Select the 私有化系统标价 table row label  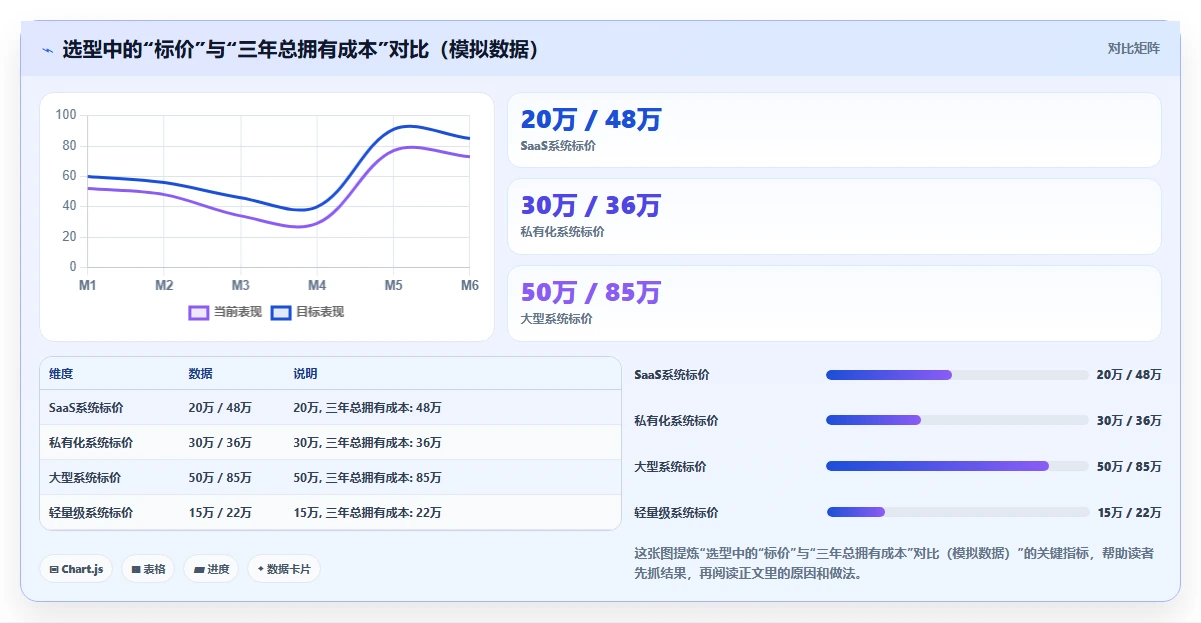point(91,443)
